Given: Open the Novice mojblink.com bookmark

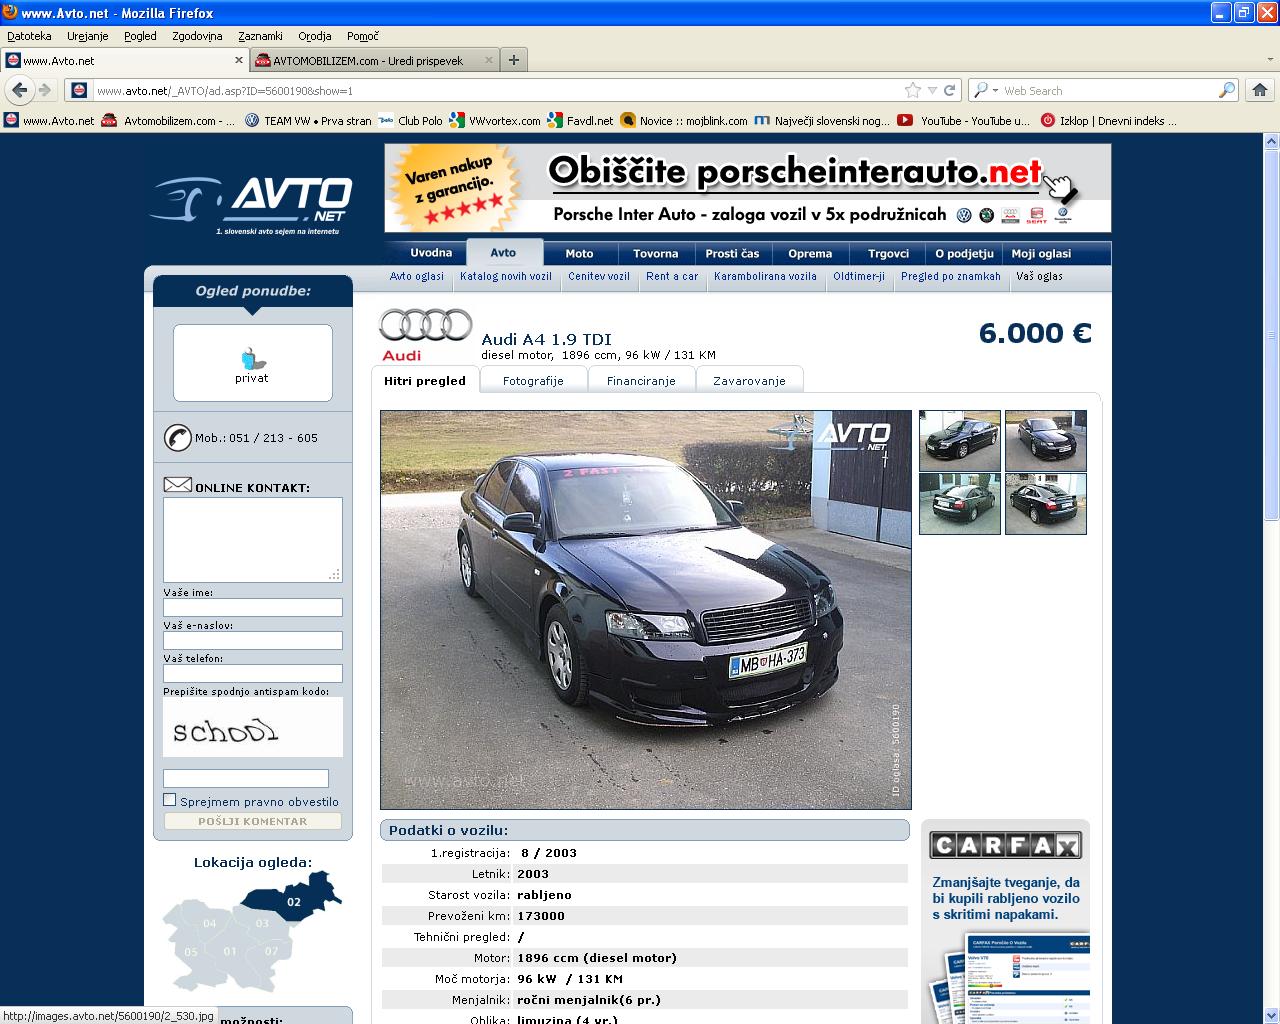Looking at the screenshot, I should tap(684, 120).
